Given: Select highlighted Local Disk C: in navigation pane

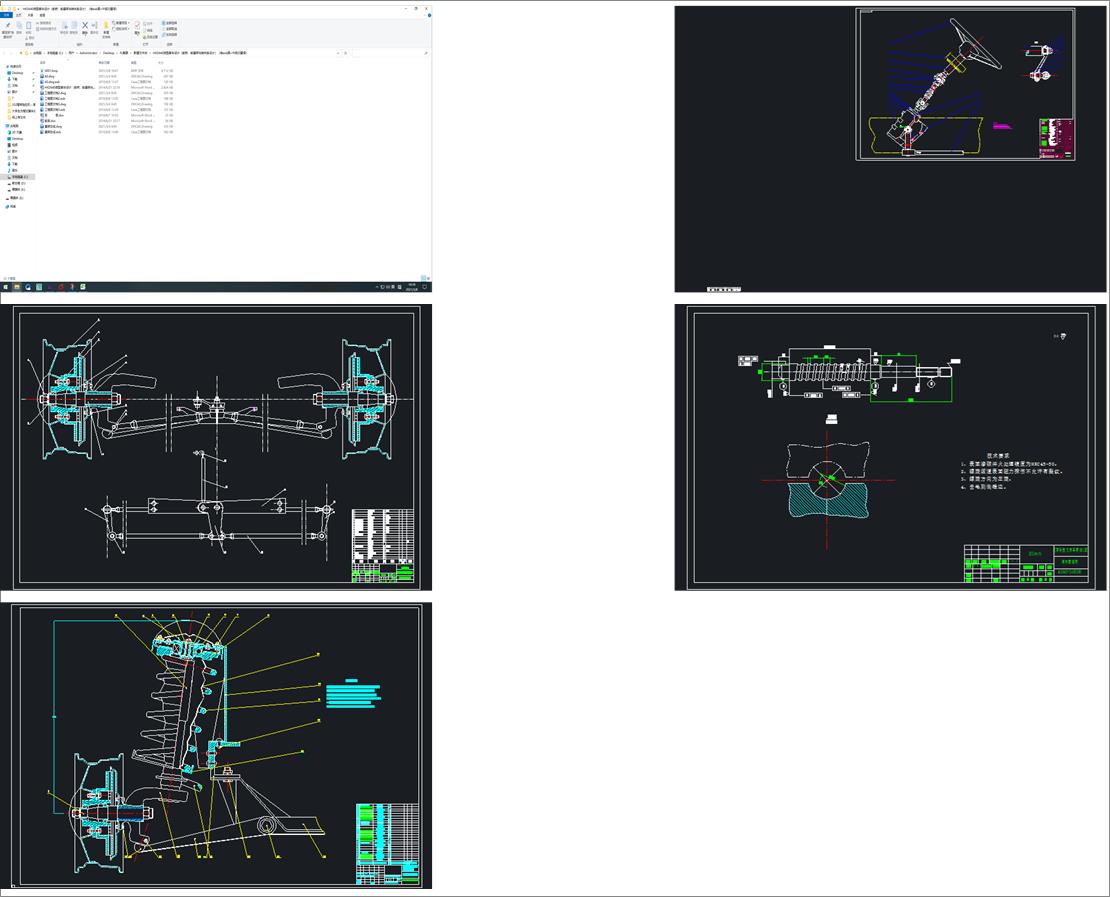Looking at the screenshot, I should click(x=19, y=177).
